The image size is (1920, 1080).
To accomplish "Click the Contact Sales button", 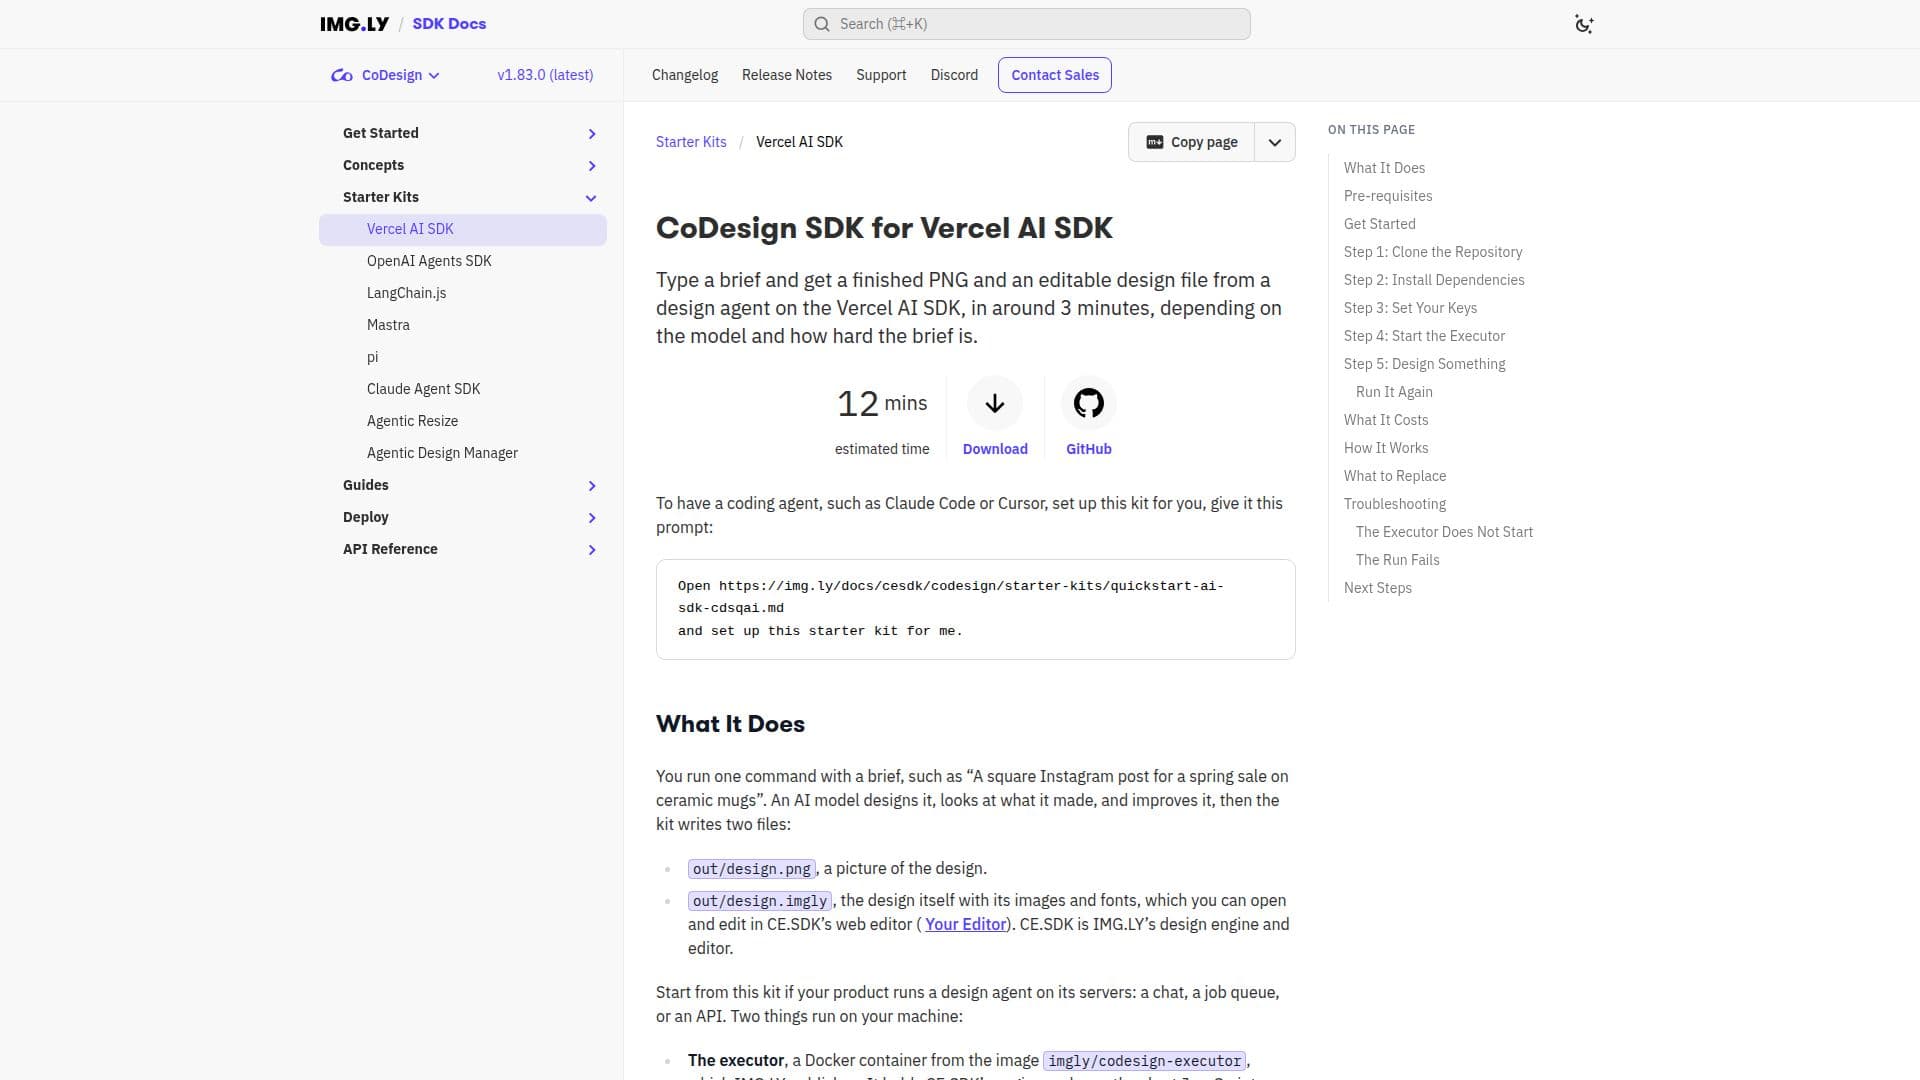I will [x=1055, y=75].
